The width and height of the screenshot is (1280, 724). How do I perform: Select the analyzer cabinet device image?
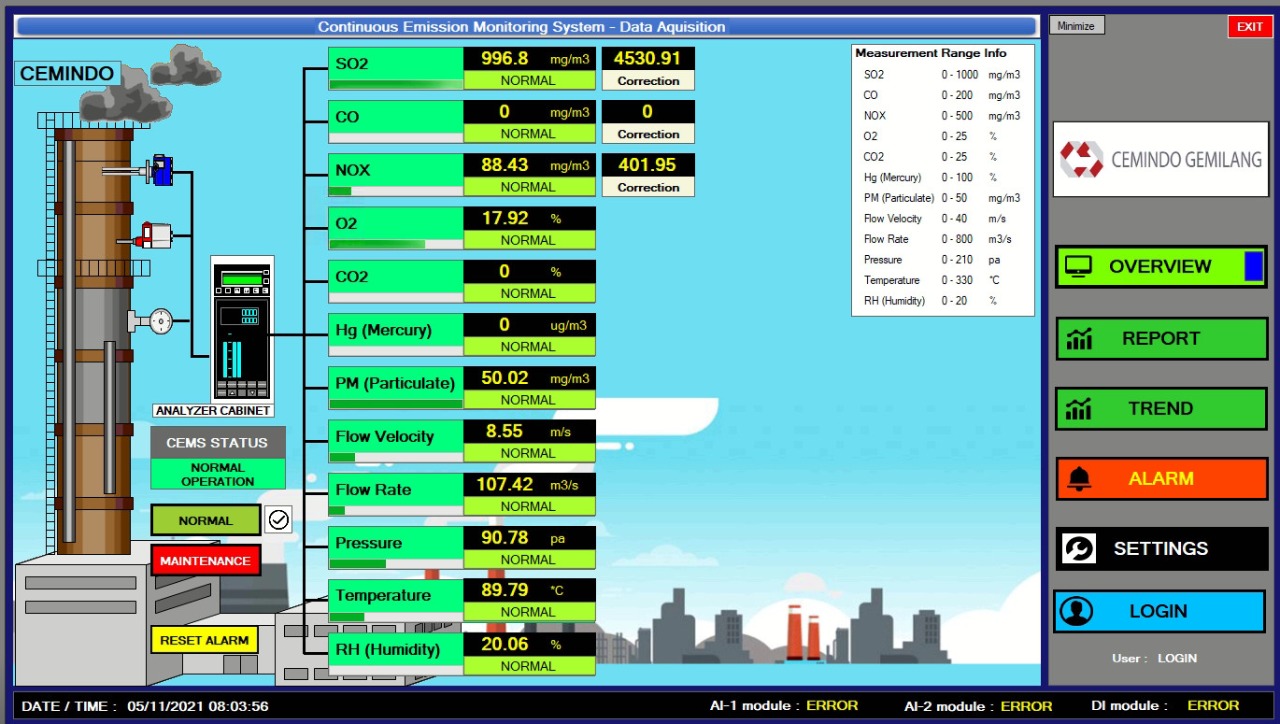pos(242,330)
